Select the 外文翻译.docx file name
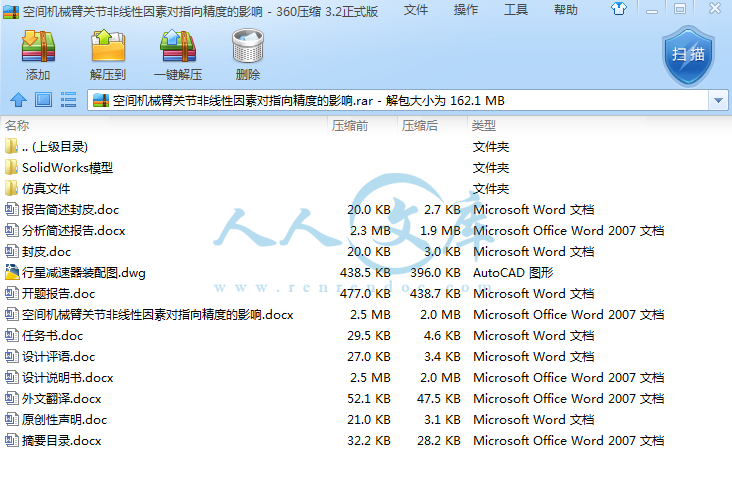Screen dimensions: 732x488 click(62, 399)
